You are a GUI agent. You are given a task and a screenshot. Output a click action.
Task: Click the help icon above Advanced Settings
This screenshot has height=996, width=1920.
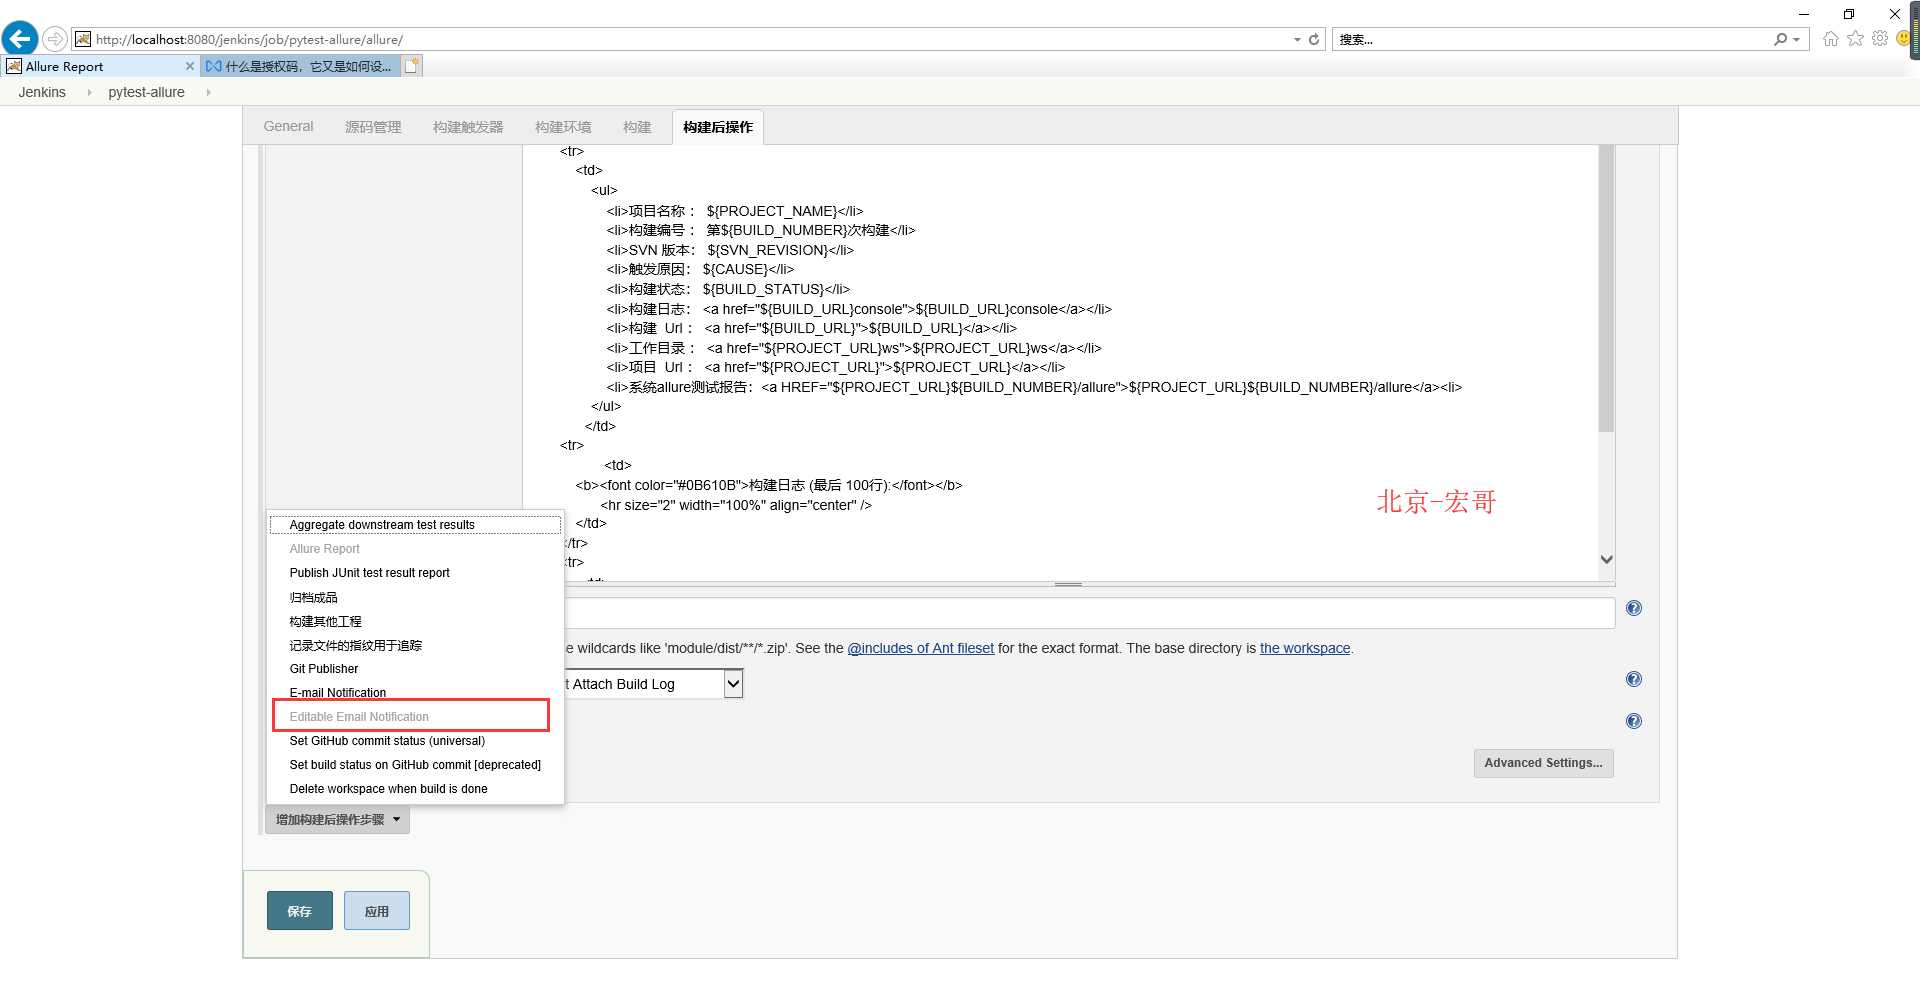pos(1634,721)
